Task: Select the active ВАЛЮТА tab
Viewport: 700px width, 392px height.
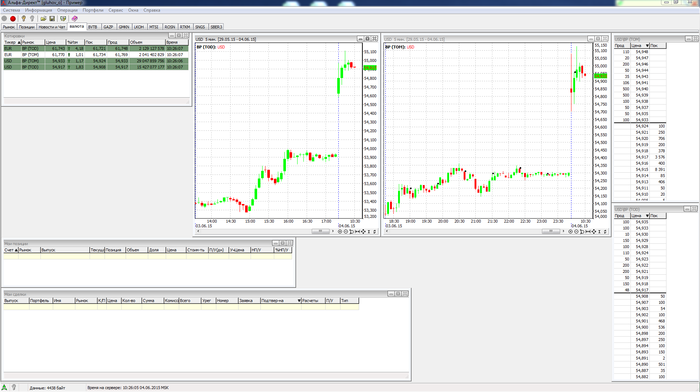Action: (77, 26)
